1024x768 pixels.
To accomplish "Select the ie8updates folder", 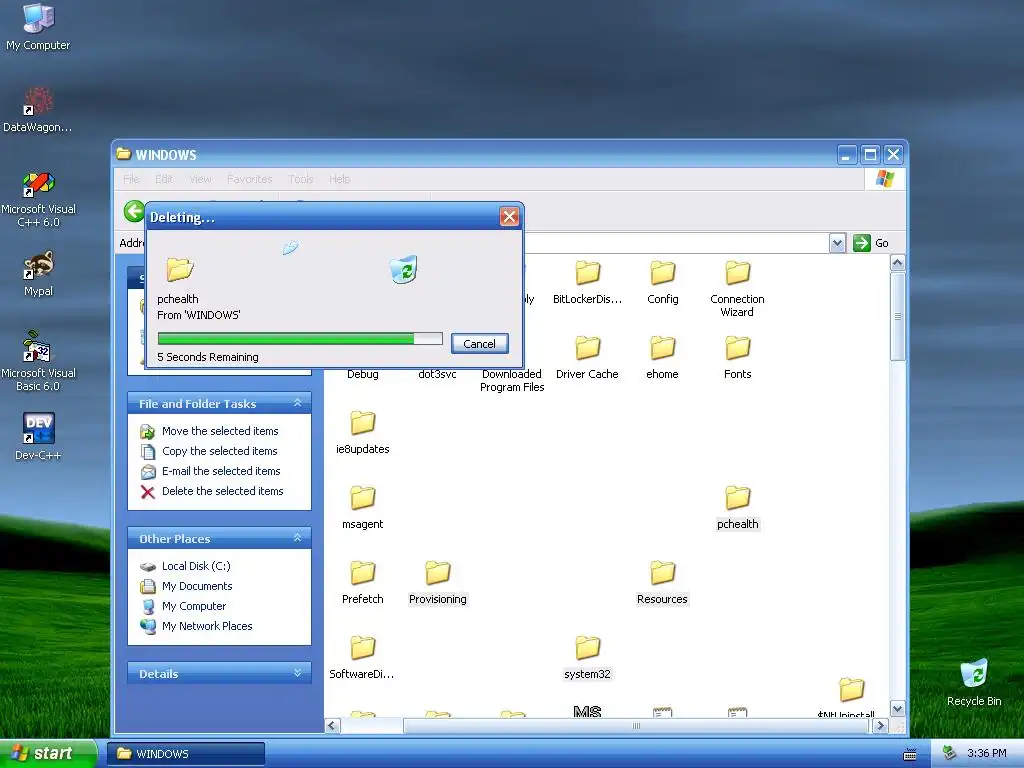I will [x=362, y=432].
